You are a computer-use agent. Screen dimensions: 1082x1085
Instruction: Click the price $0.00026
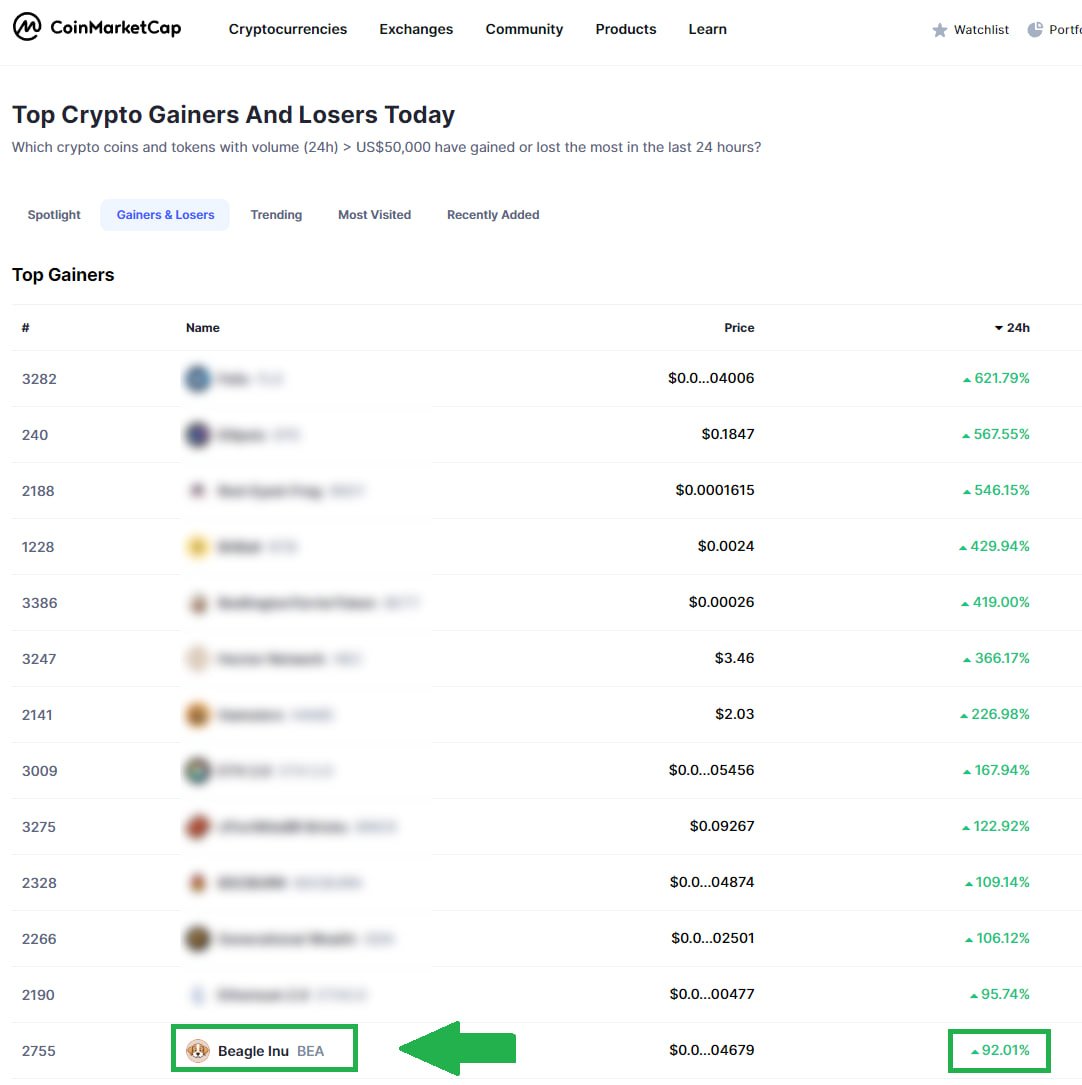[x=721, y=602]
